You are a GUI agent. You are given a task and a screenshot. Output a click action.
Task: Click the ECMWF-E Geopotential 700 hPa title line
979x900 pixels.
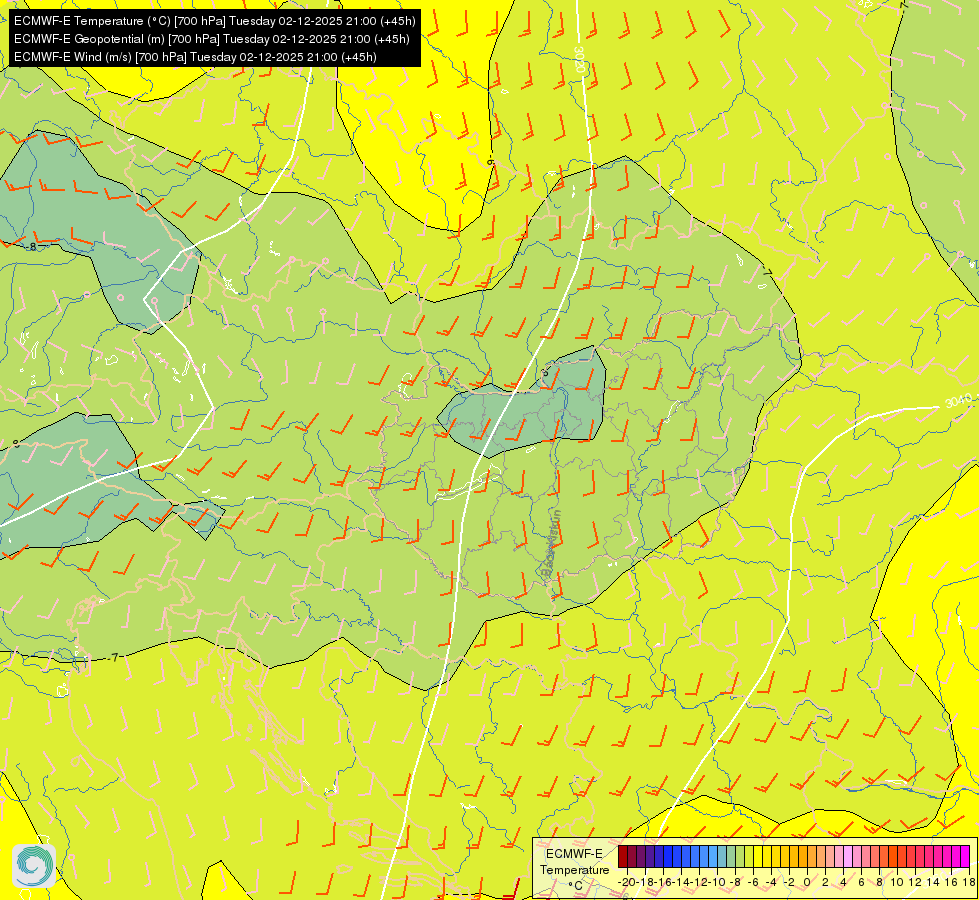(212, 39)
